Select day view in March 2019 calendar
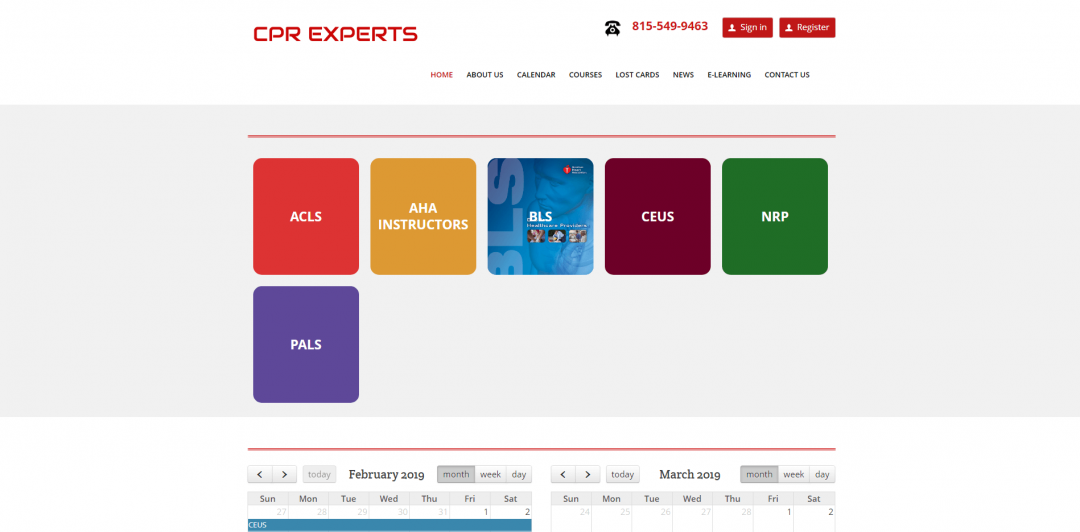 coord(822,474)
